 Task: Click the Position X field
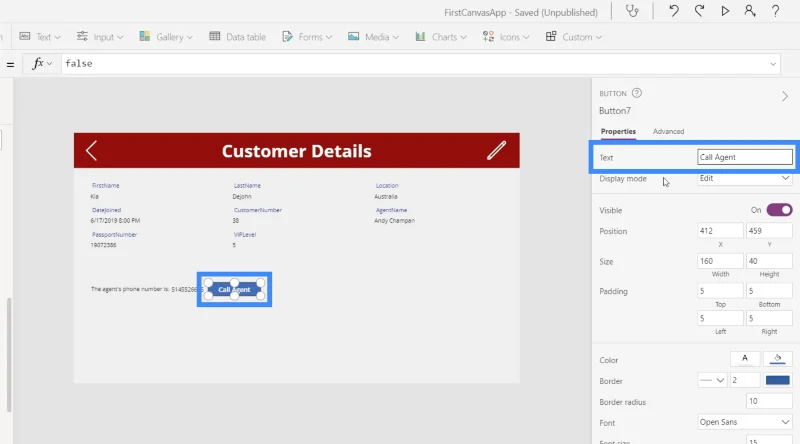click(720, 231)
